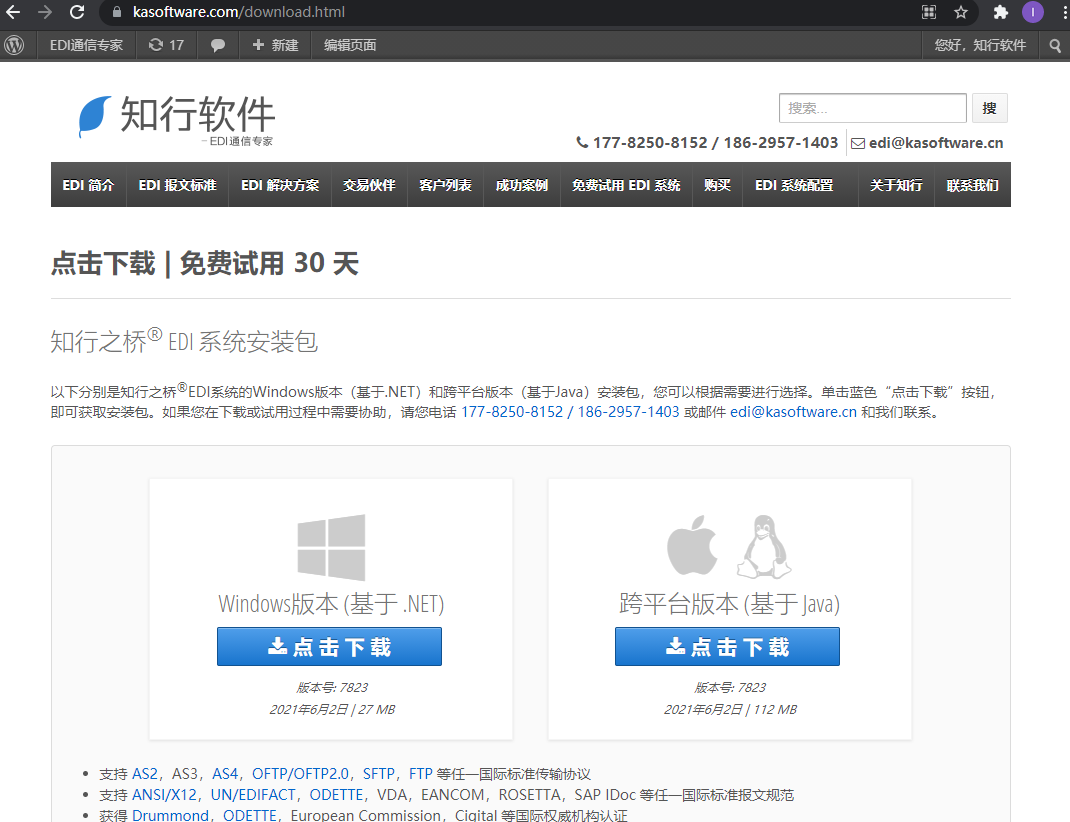Viewport: 1070px width, 822px height.
Task: Click the email envelope icon in header
Action: coord(858,143)
